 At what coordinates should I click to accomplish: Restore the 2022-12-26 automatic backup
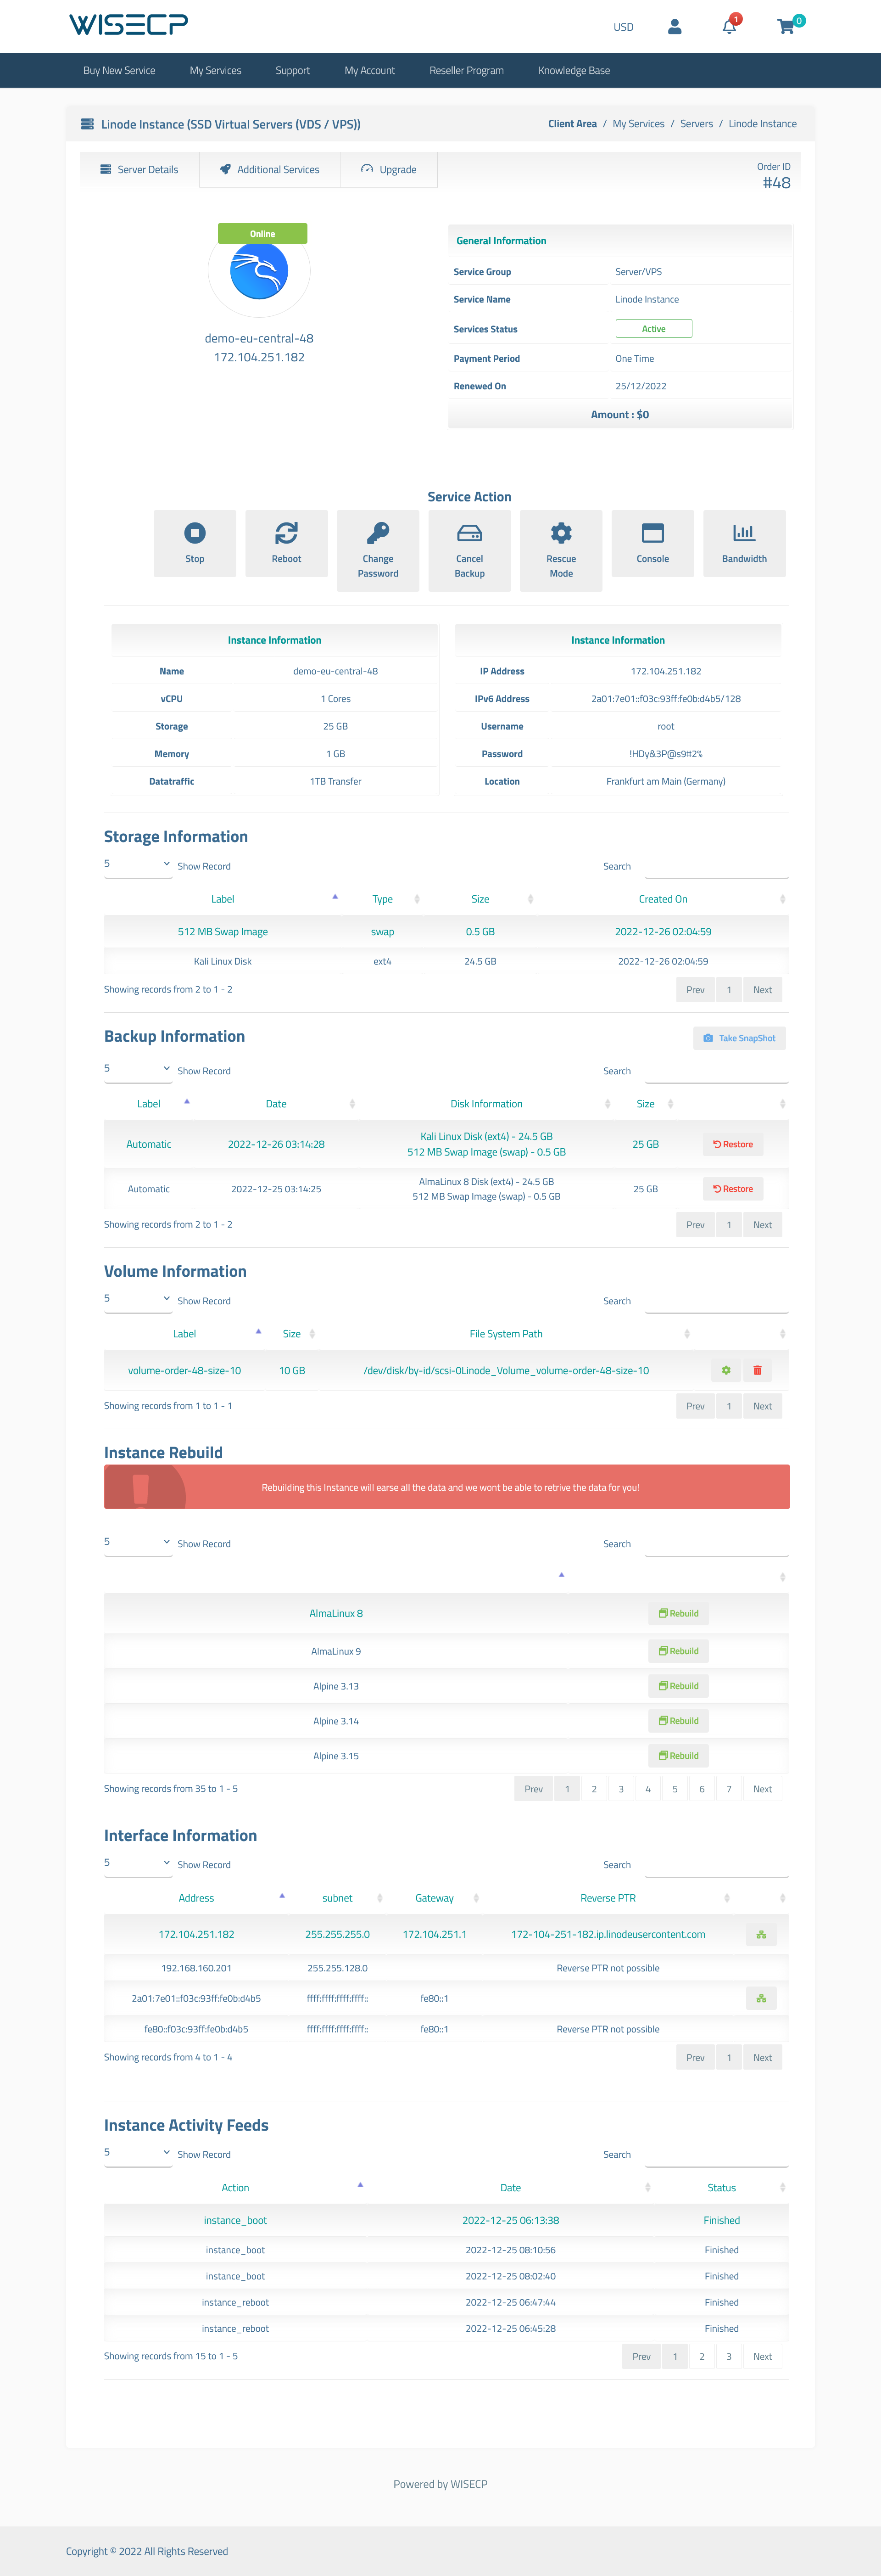733,1144
